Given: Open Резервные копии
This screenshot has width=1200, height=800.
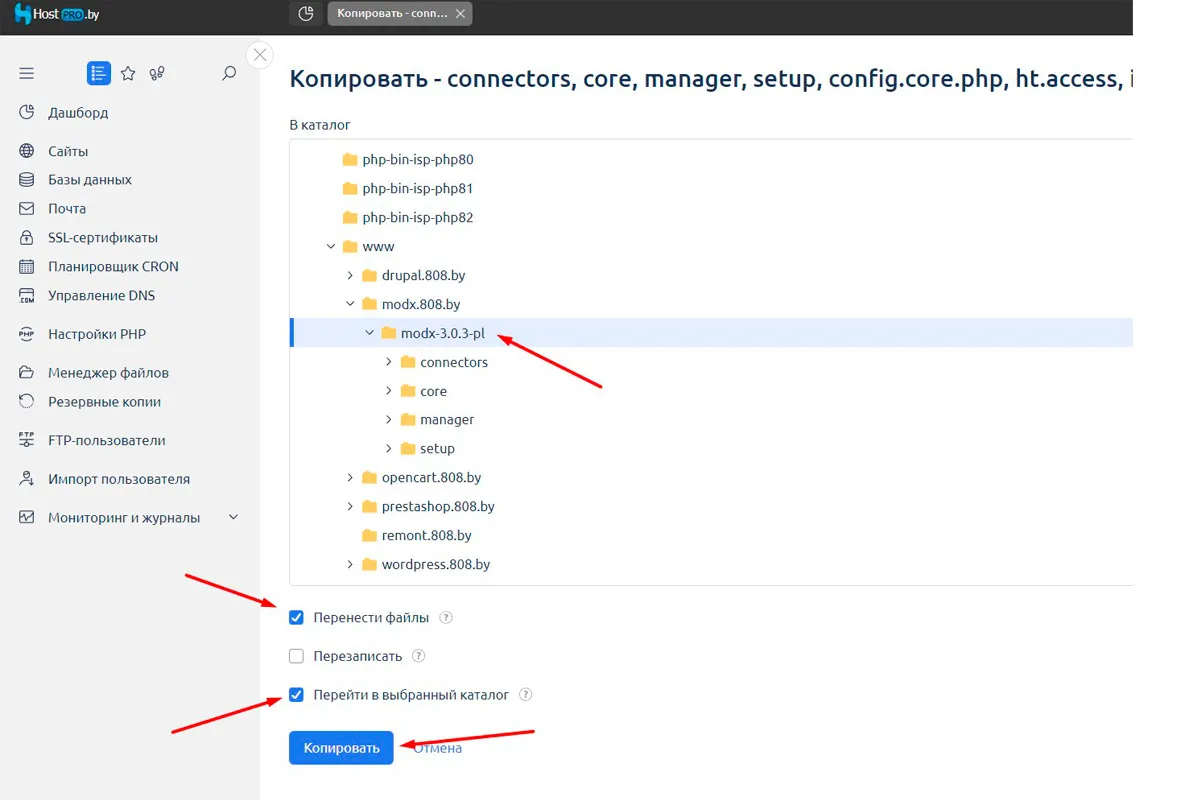Looking at the screenshot, I should click(104, 402).
